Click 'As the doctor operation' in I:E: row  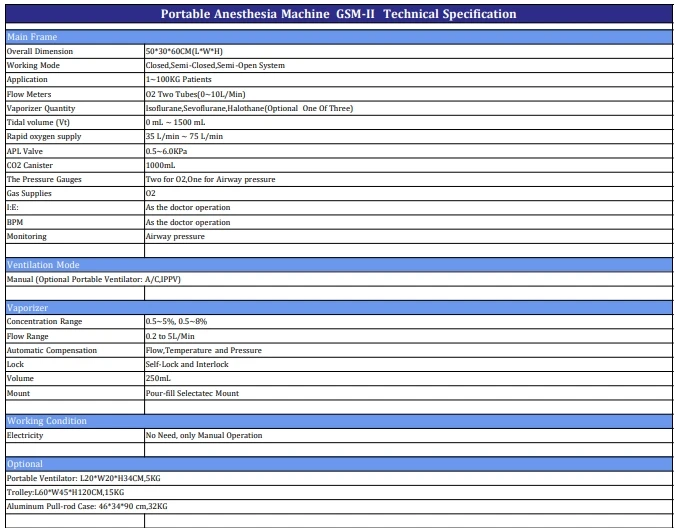click(188, 207)
